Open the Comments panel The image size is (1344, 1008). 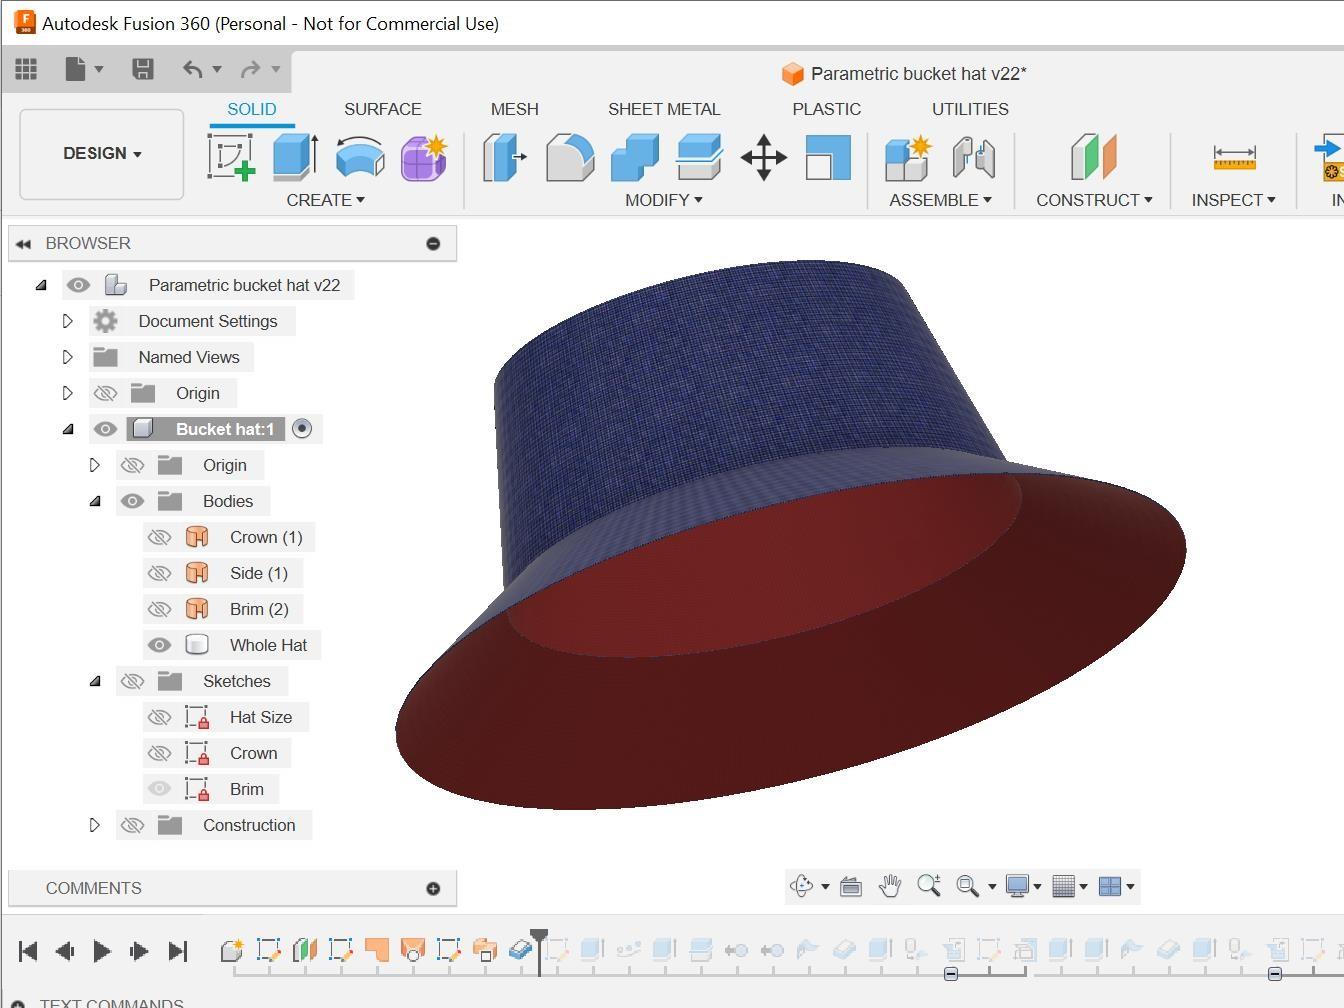[x=94, y=888]
